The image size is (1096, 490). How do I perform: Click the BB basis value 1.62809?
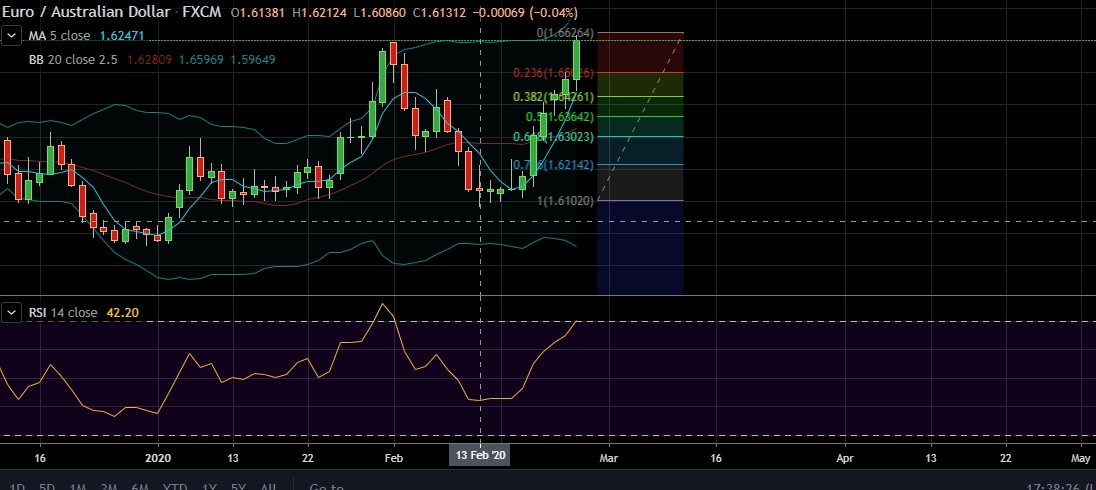click(x=150, y=59)
